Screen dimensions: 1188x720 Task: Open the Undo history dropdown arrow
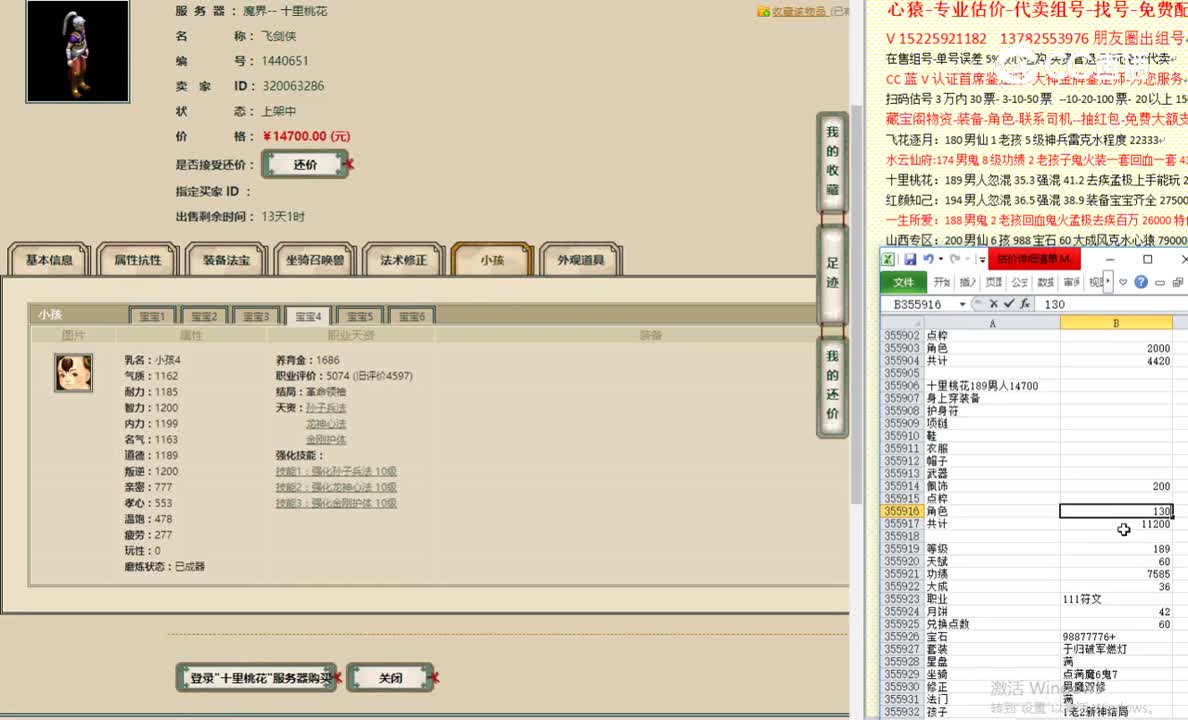(940, 259)
